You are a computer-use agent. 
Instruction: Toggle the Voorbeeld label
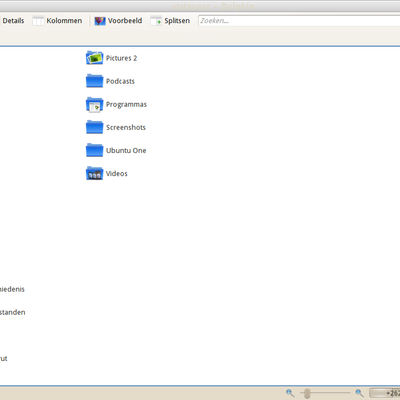125,21
